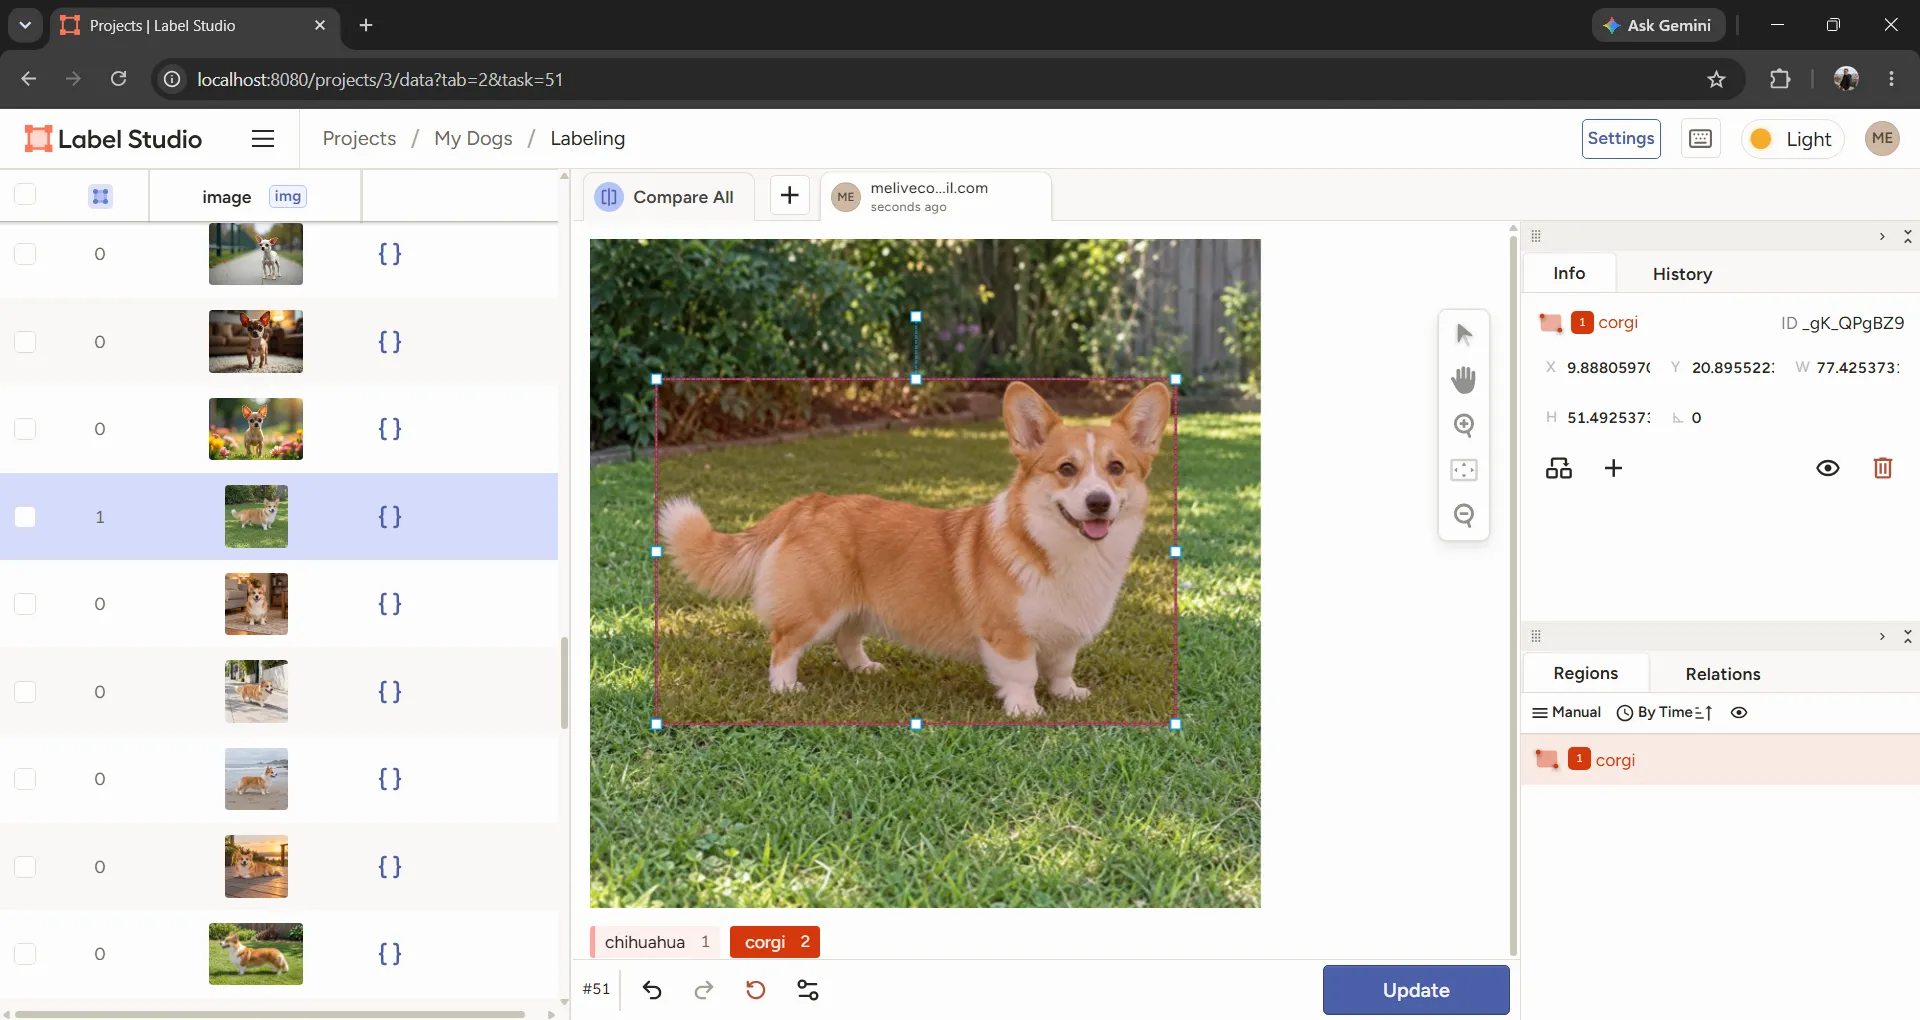Reload the browser page

tap(118, 79)
